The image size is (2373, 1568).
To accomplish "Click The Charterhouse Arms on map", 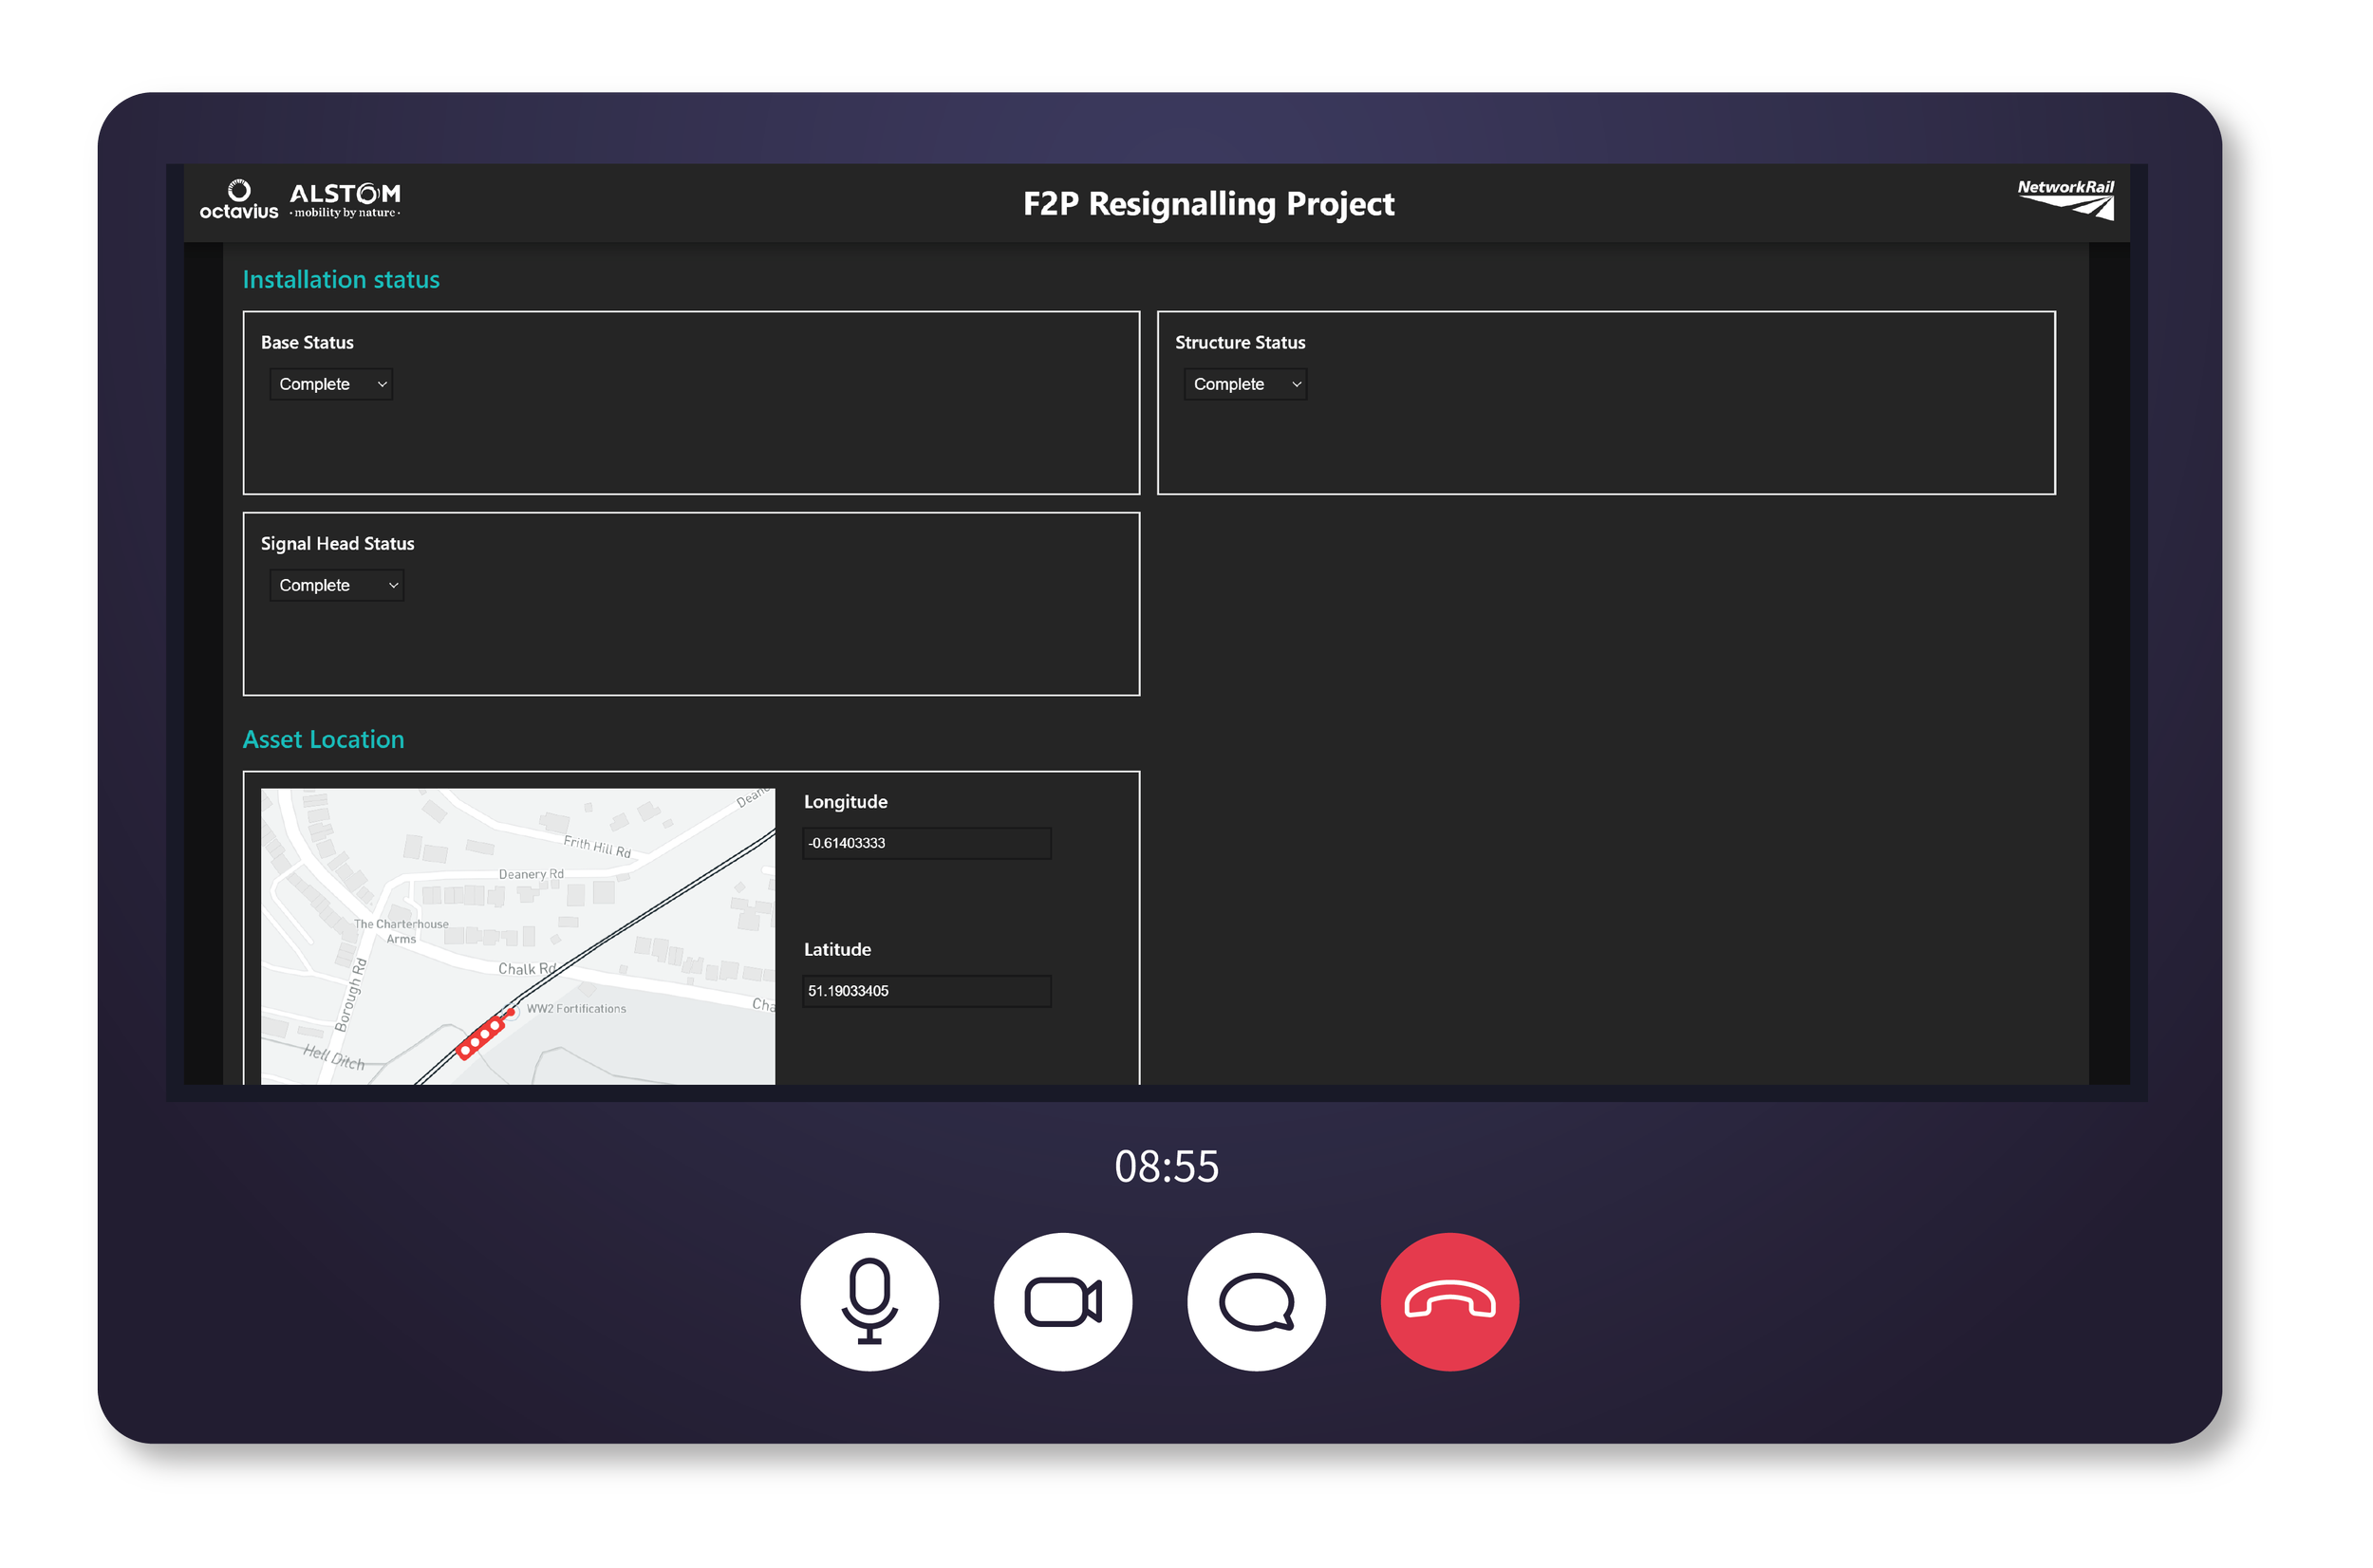I will 401,930.
